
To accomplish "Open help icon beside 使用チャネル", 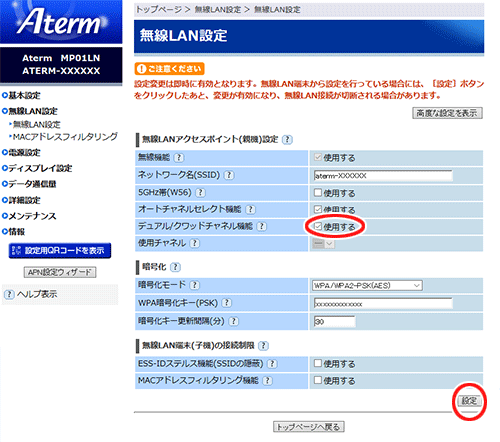I will pos(195,243).
